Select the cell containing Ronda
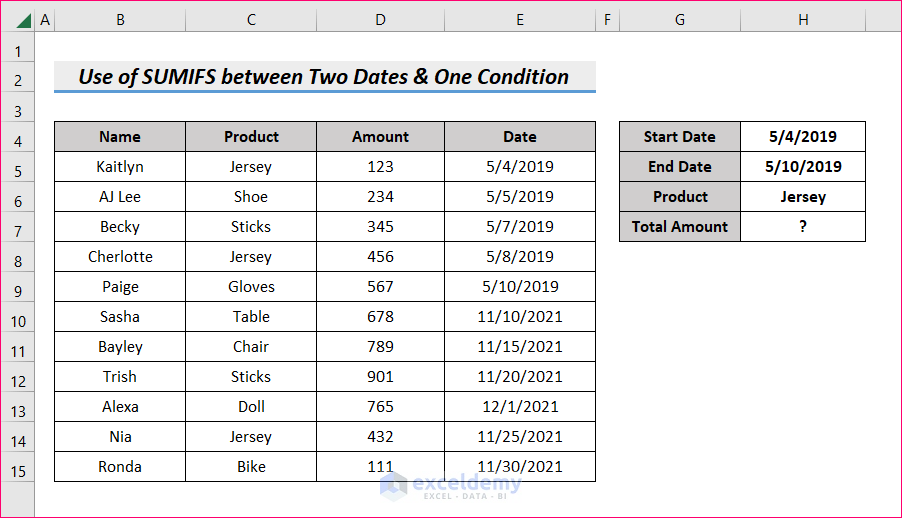902x518 pixels. 120,467
